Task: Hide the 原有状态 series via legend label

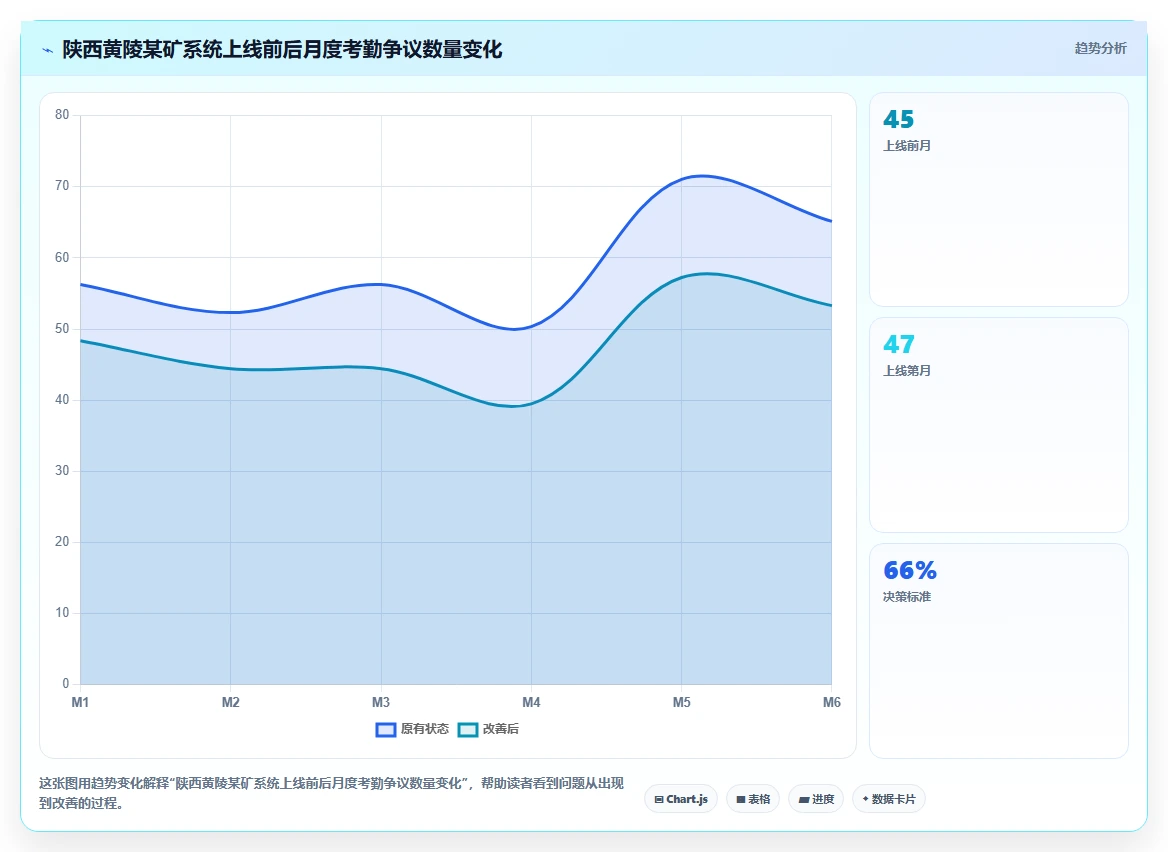Action: (425, 729)
